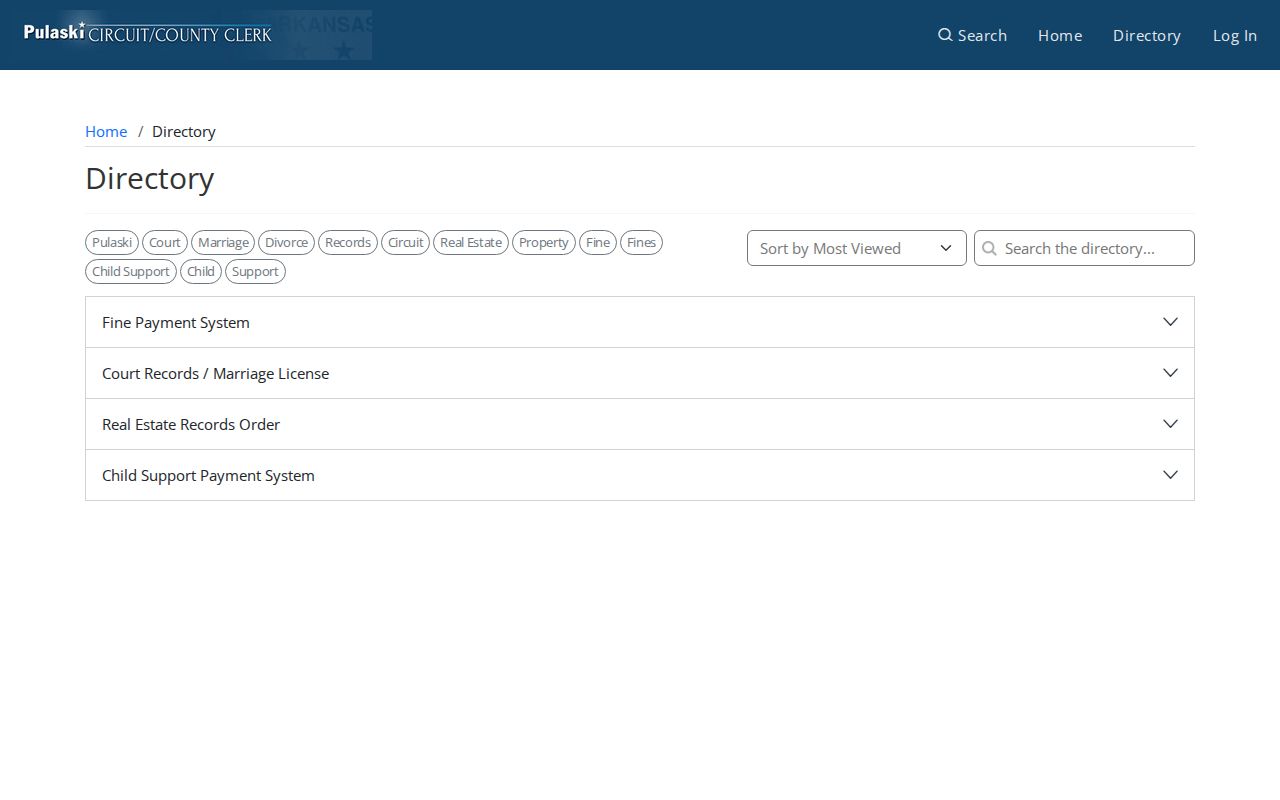The height and width of the screenshot is (800, 1280).
Task: Go to Home in the navigation bar
Action: tap(1060, 35)
